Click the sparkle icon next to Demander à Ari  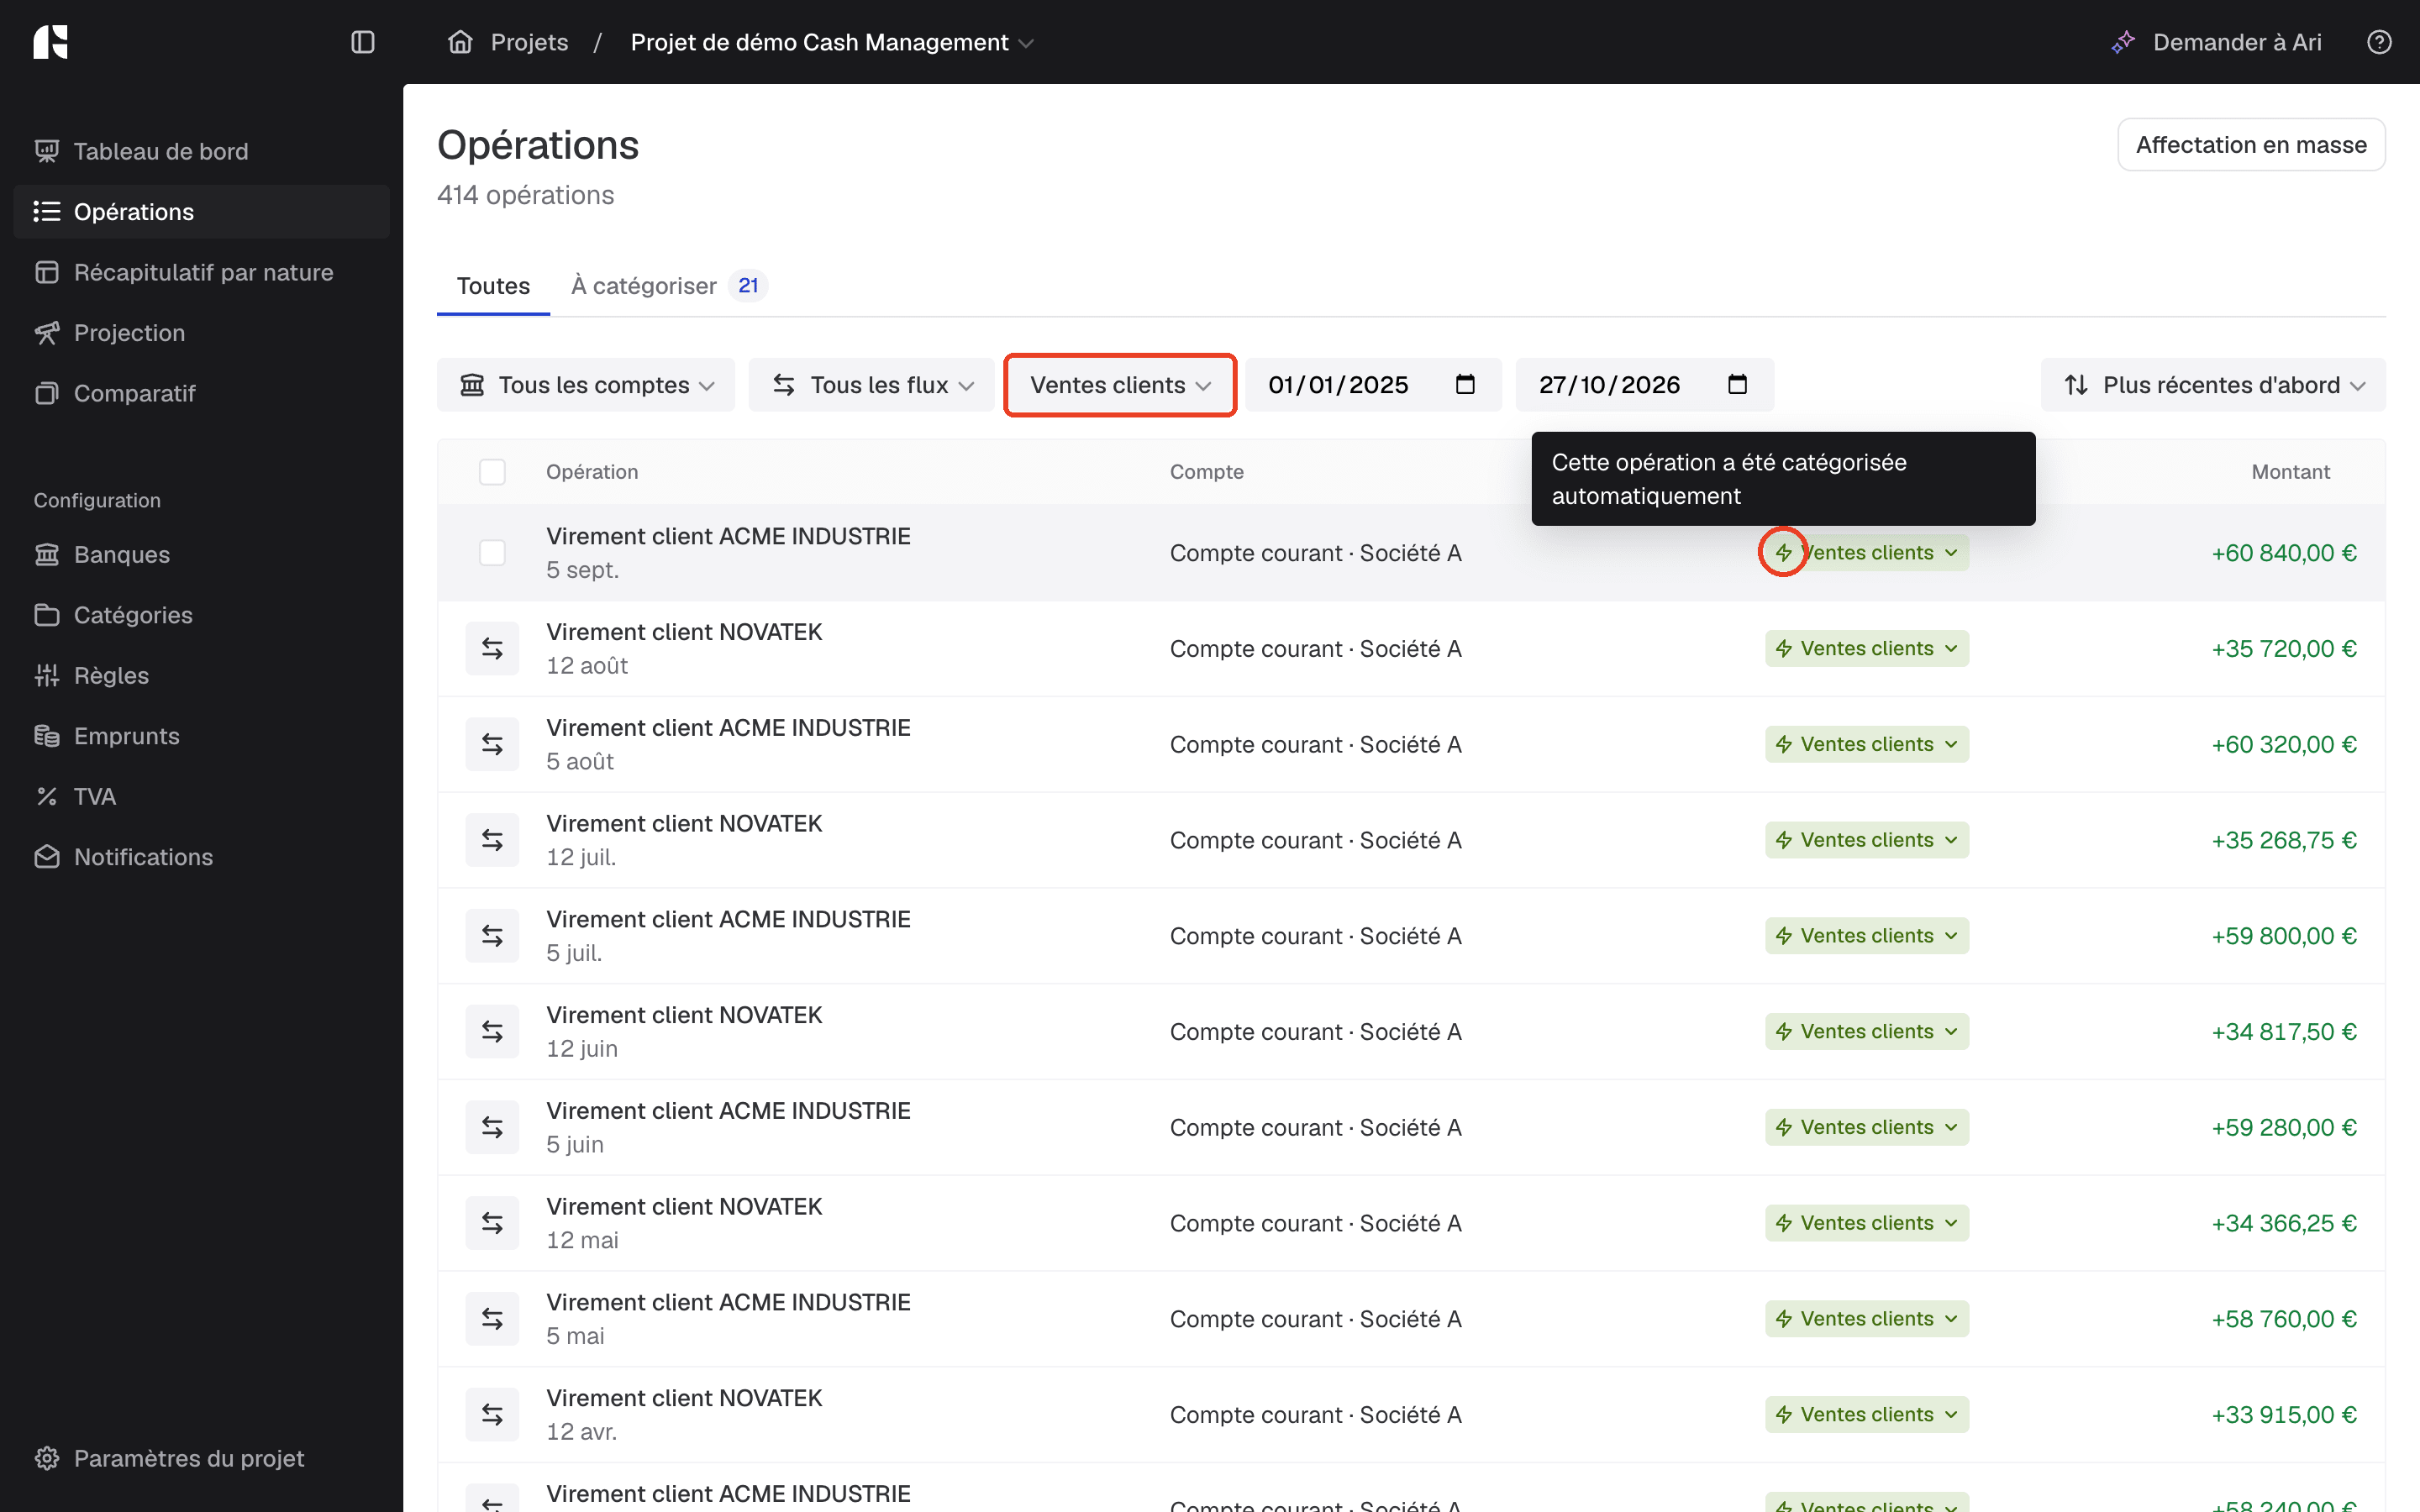2123,42
